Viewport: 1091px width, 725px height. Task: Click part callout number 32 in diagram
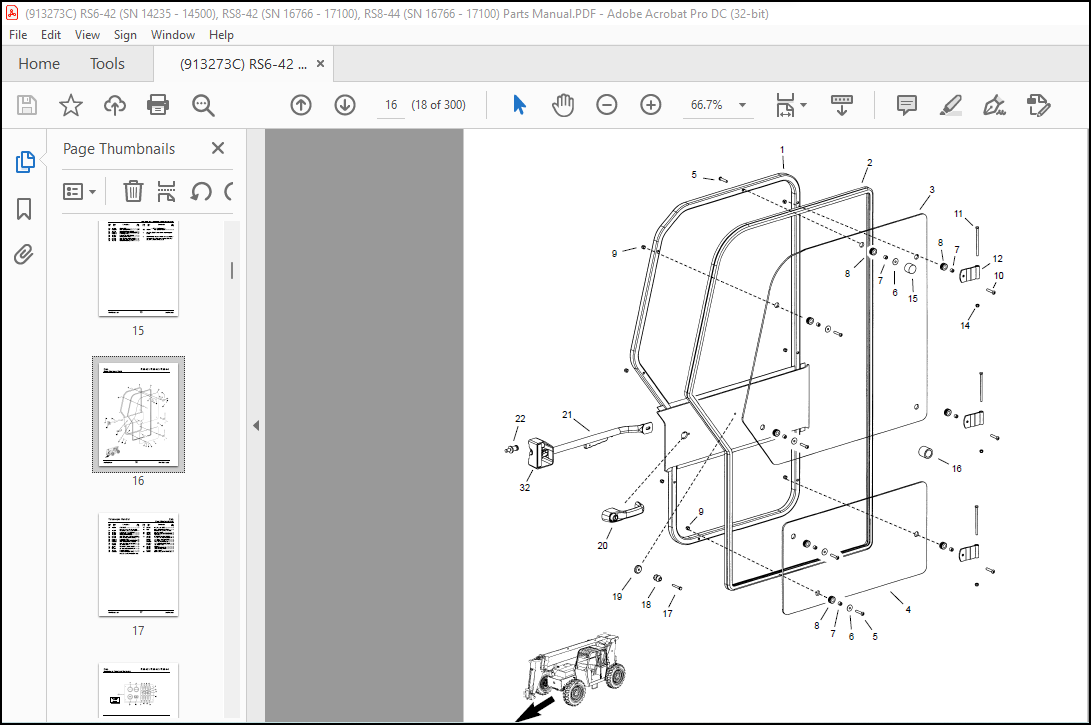(525, 488)
